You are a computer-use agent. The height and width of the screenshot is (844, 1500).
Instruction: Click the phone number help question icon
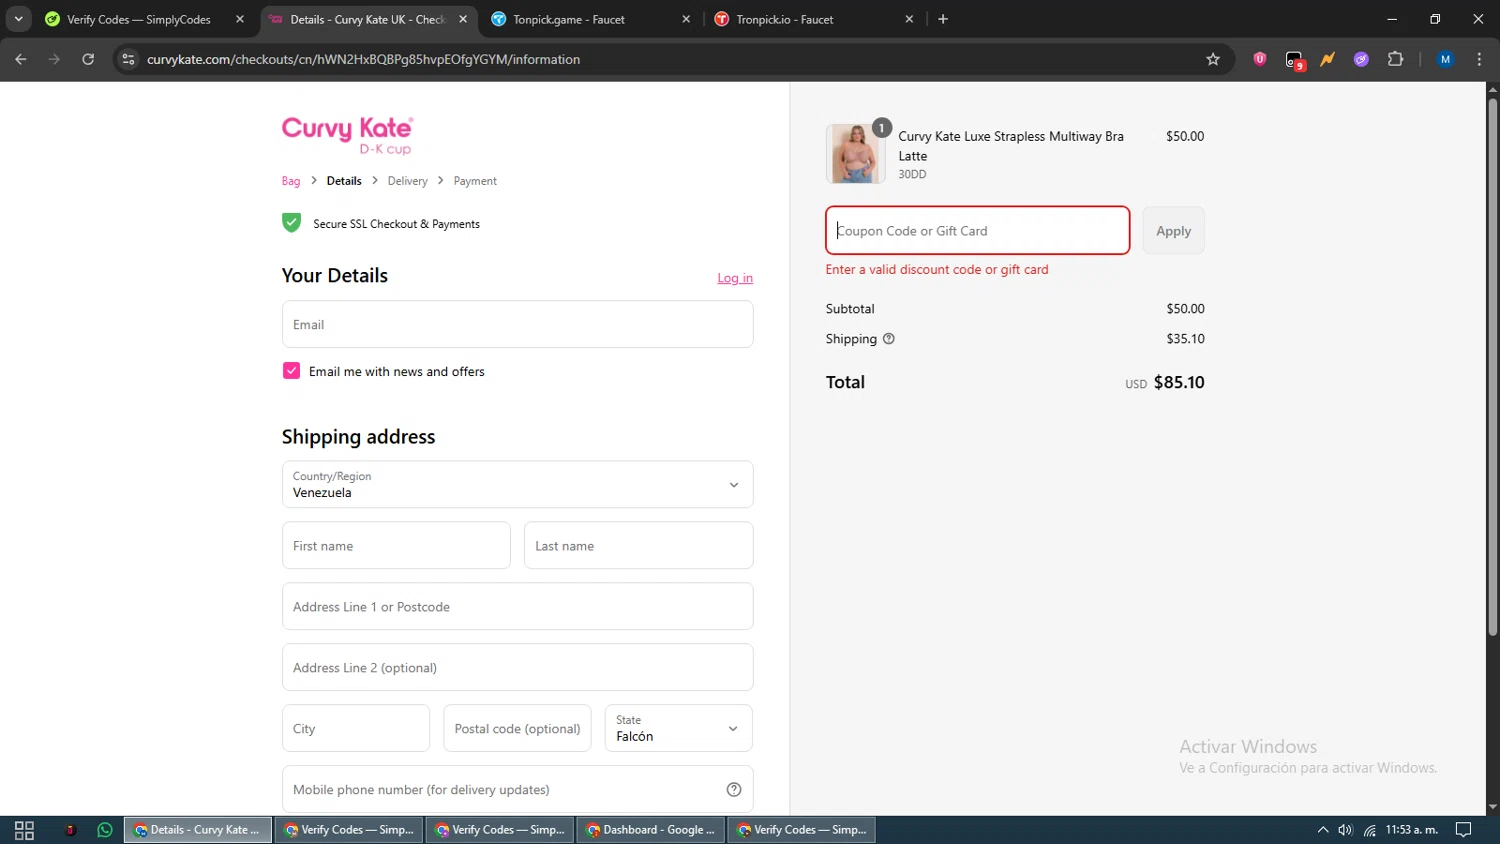734,789
